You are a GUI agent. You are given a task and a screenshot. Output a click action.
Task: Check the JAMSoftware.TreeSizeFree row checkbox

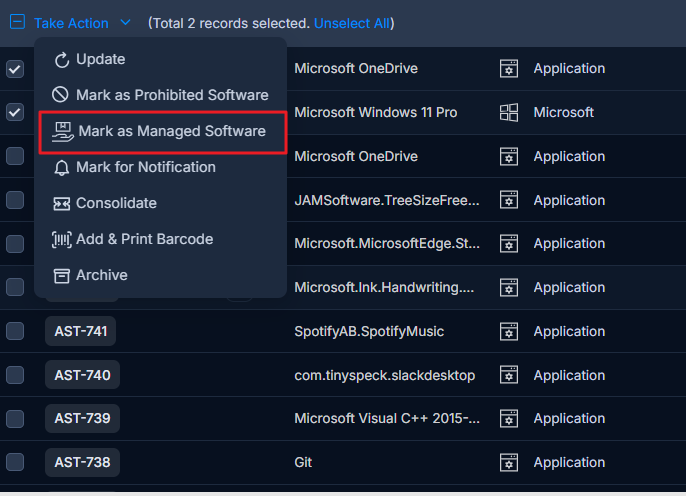pyautogui.click(x=15, y=200)
